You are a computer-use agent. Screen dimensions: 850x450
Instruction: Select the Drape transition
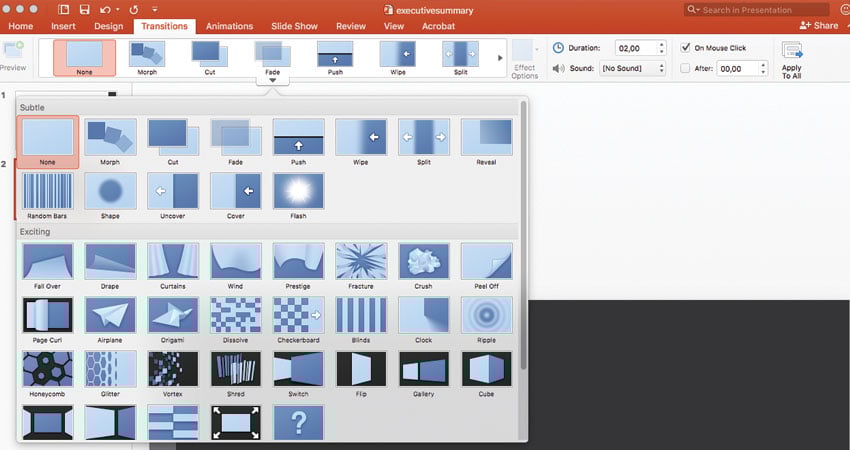[x=110, y=266]
